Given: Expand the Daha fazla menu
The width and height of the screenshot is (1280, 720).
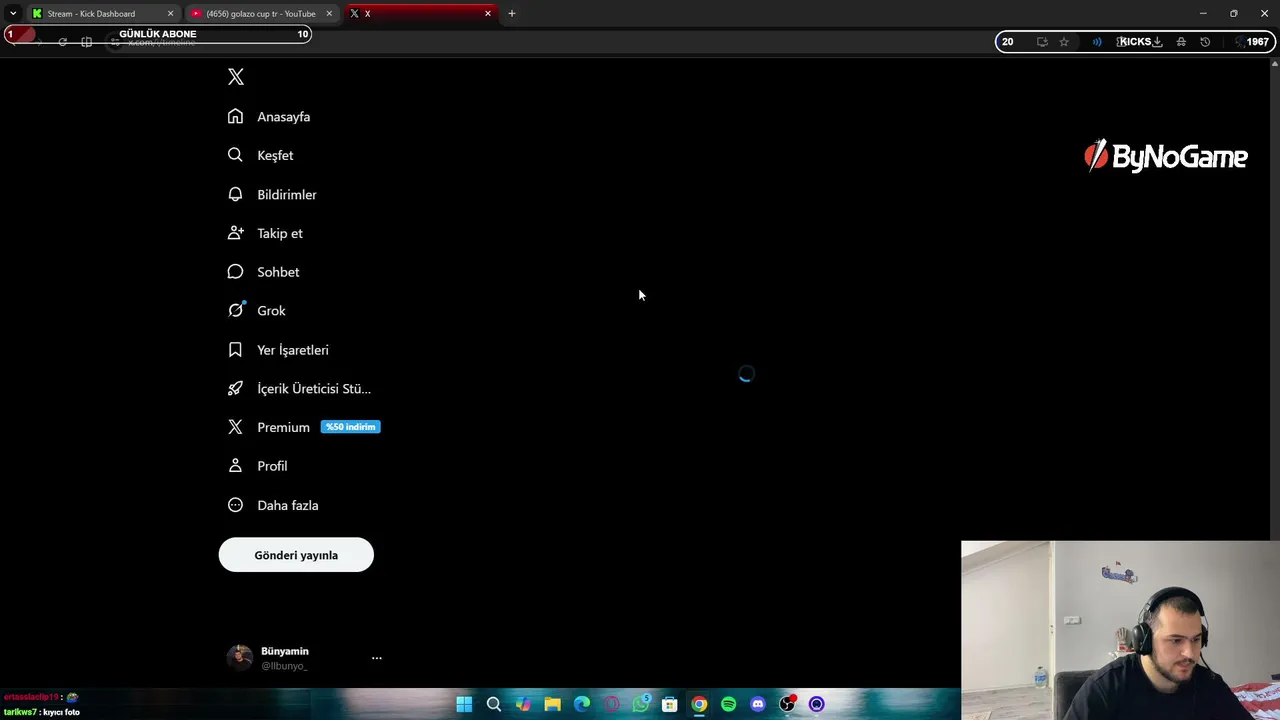Looking at the screenshot, I should click(x=273, y=505).
